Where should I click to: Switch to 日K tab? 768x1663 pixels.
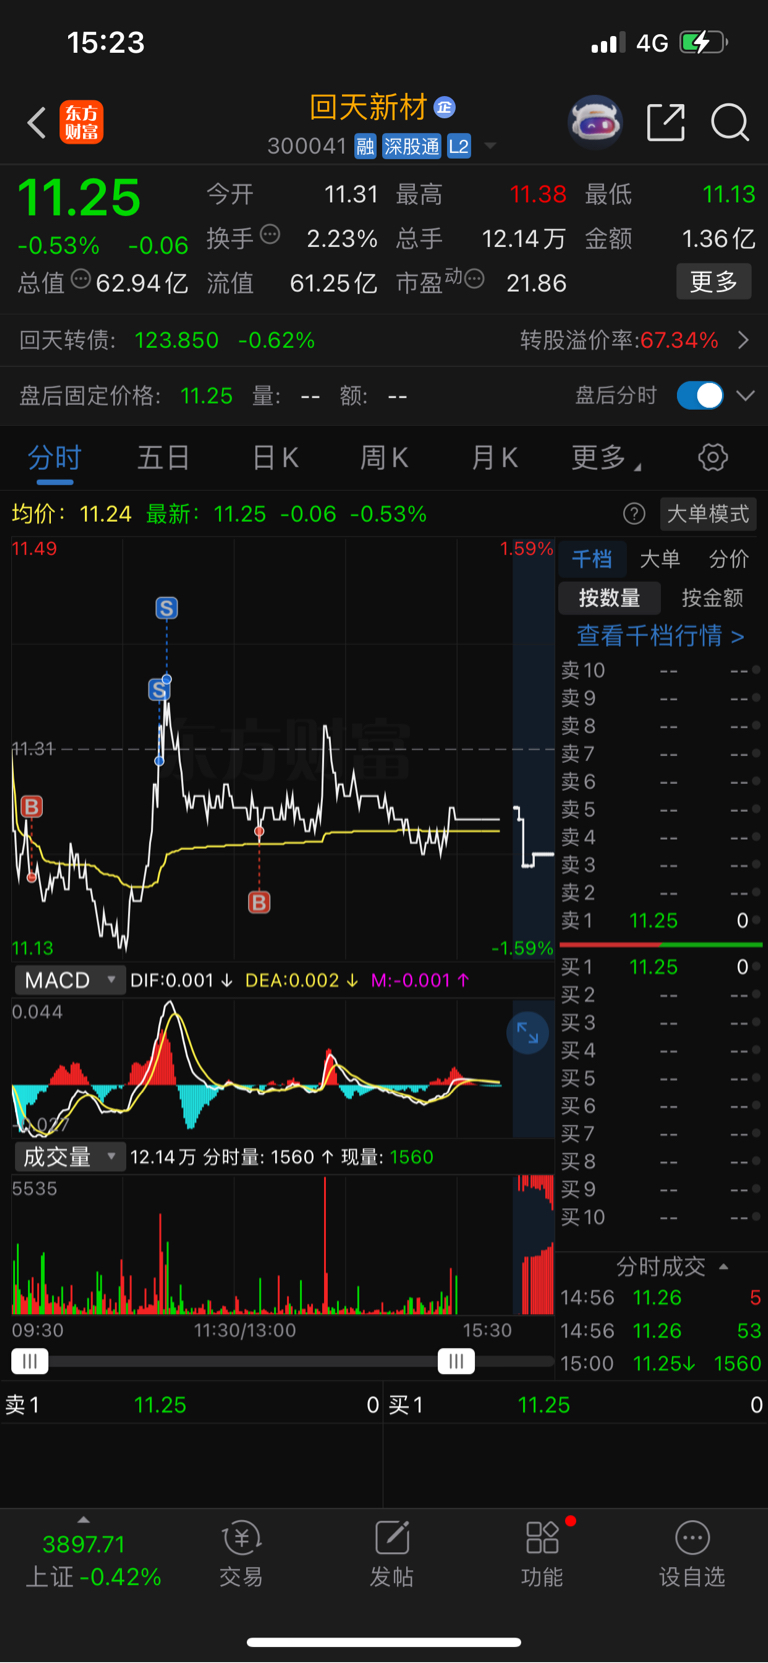pyautogui.click(x=275, y=458)
